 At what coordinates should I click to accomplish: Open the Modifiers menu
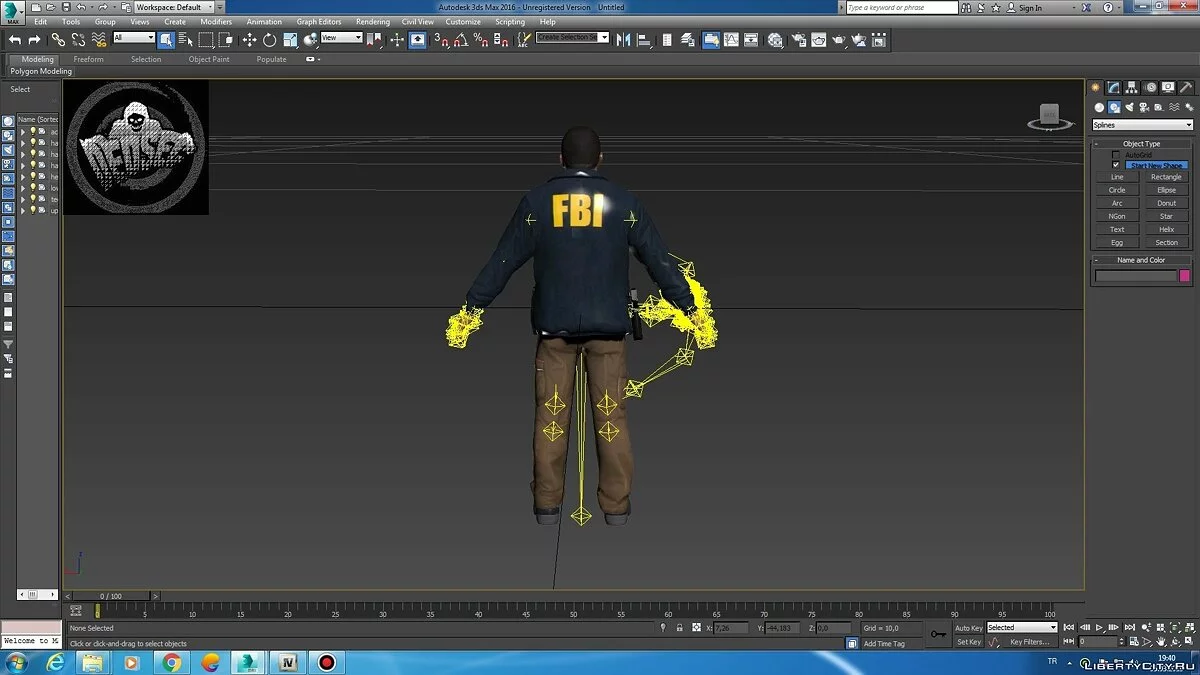click(216, 22)
